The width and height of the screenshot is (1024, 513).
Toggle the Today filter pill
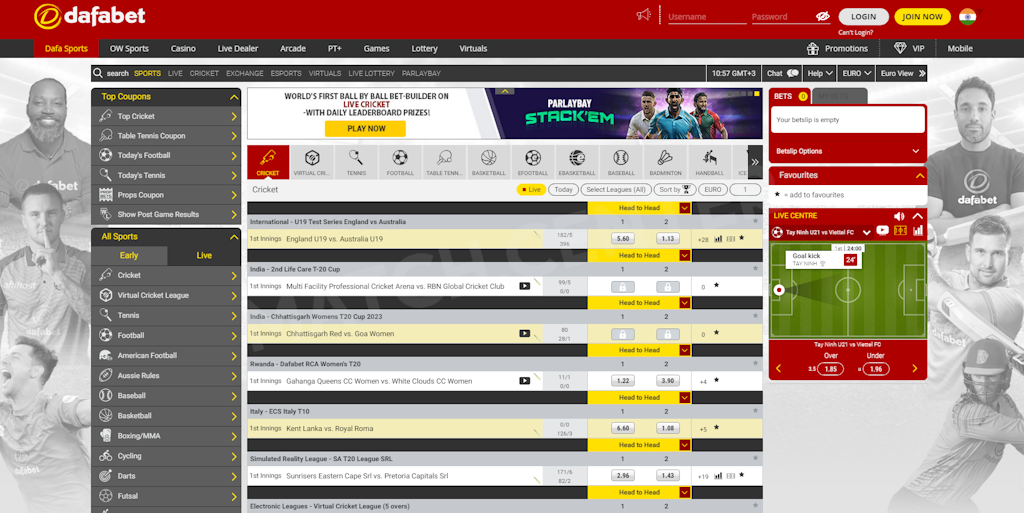pos(564,189)
